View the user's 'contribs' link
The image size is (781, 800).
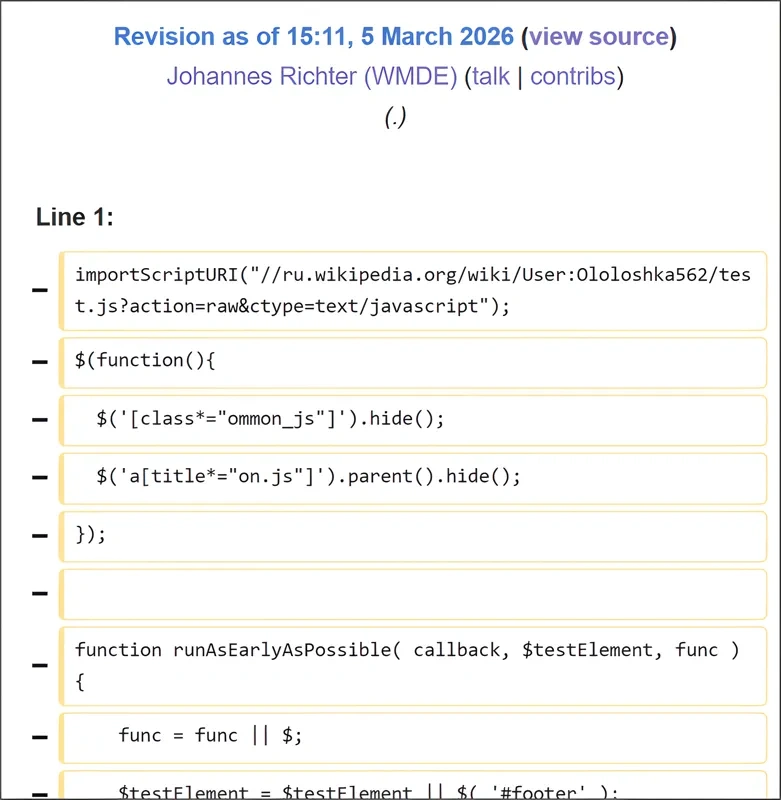pyautogui.click(x=572, y=76)
